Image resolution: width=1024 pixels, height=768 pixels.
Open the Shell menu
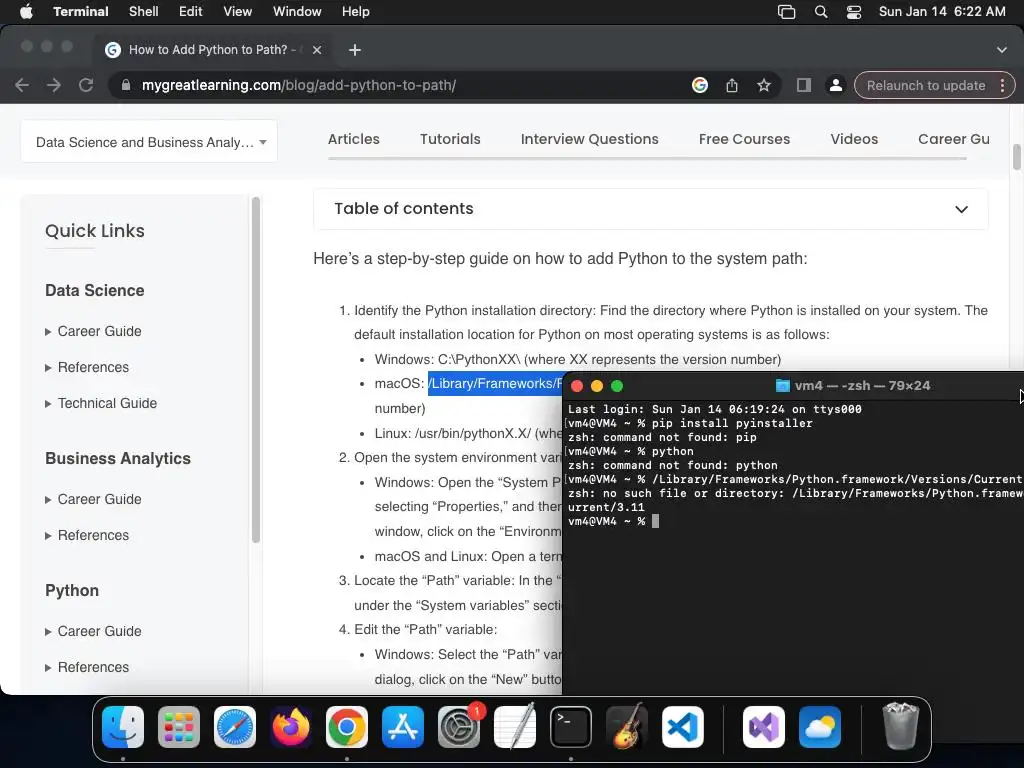coord(144,12)
